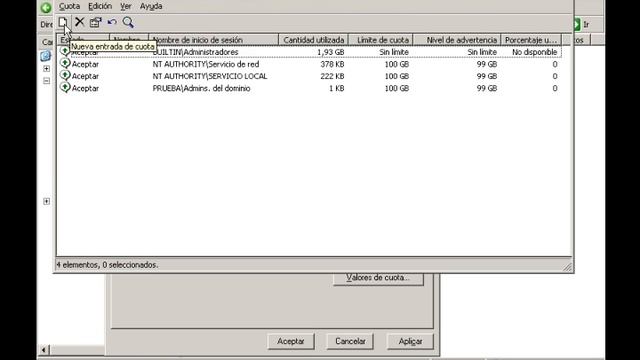Click Aceptar status text in Admins. del dominio row

point(85,88)
